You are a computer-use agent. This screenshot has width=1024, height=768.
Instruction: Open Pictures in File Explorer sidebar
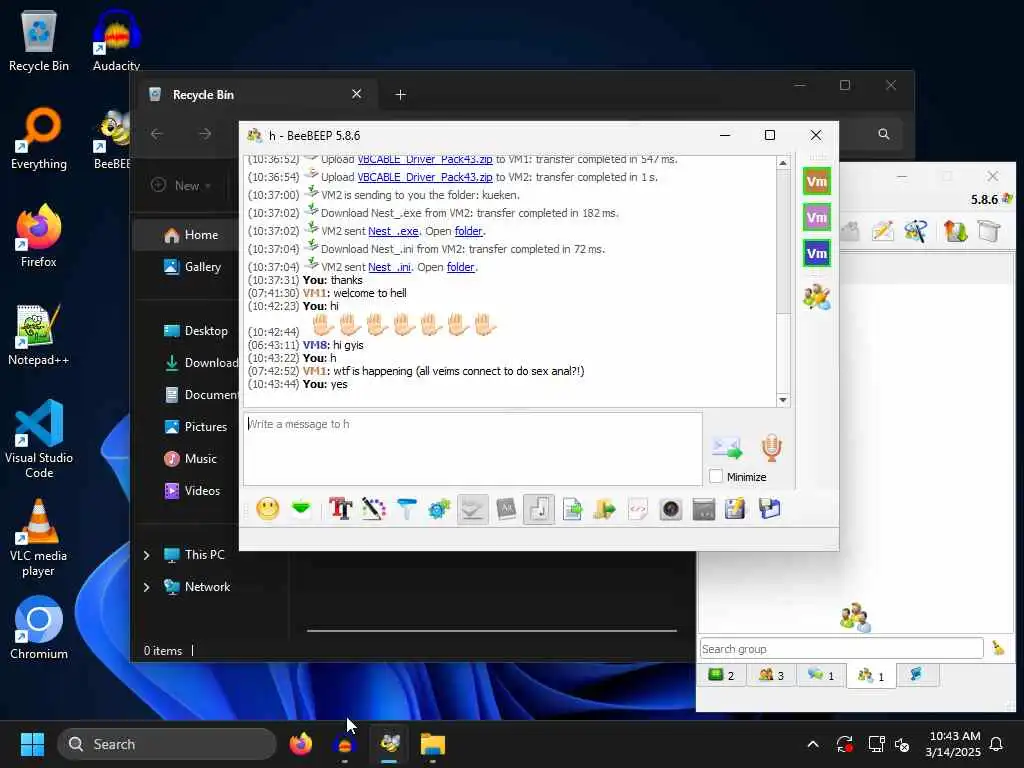(195, 426)
